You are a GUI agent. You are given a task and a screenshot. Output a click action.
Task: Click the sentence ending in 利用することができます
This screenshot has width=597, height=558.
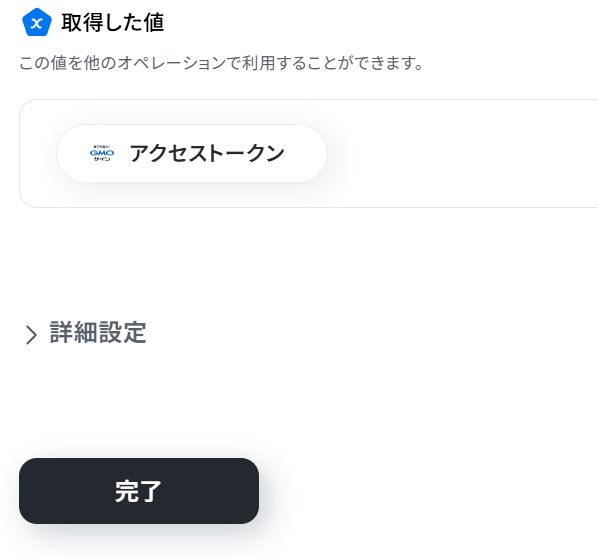pos(221,63)
